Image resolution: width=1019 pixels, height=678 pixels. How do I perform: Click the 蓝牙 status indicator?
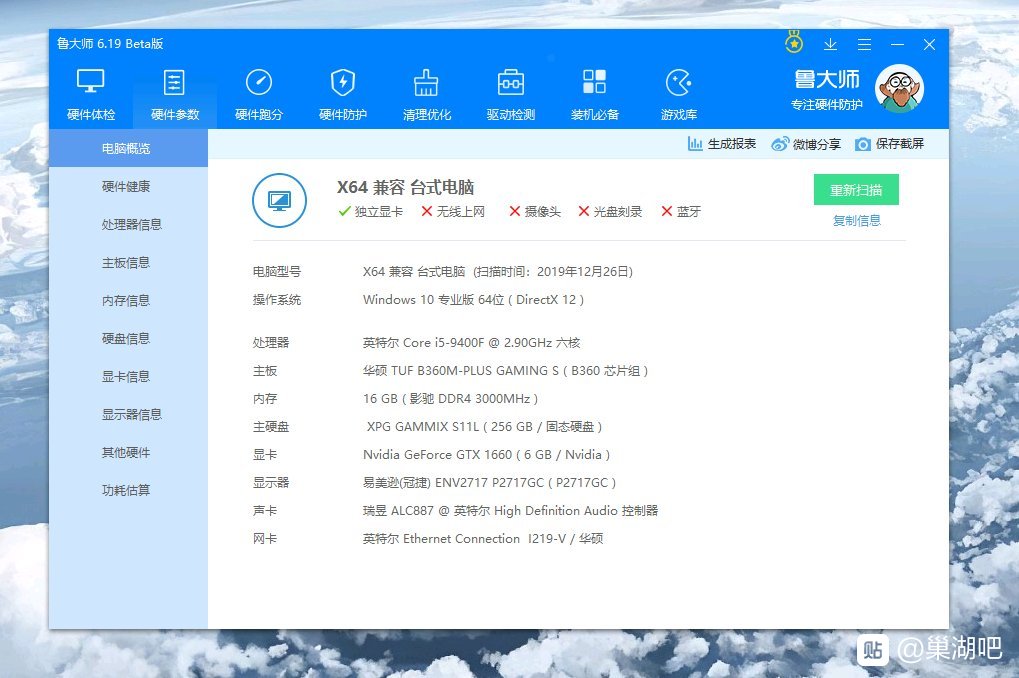coord(680,211)
